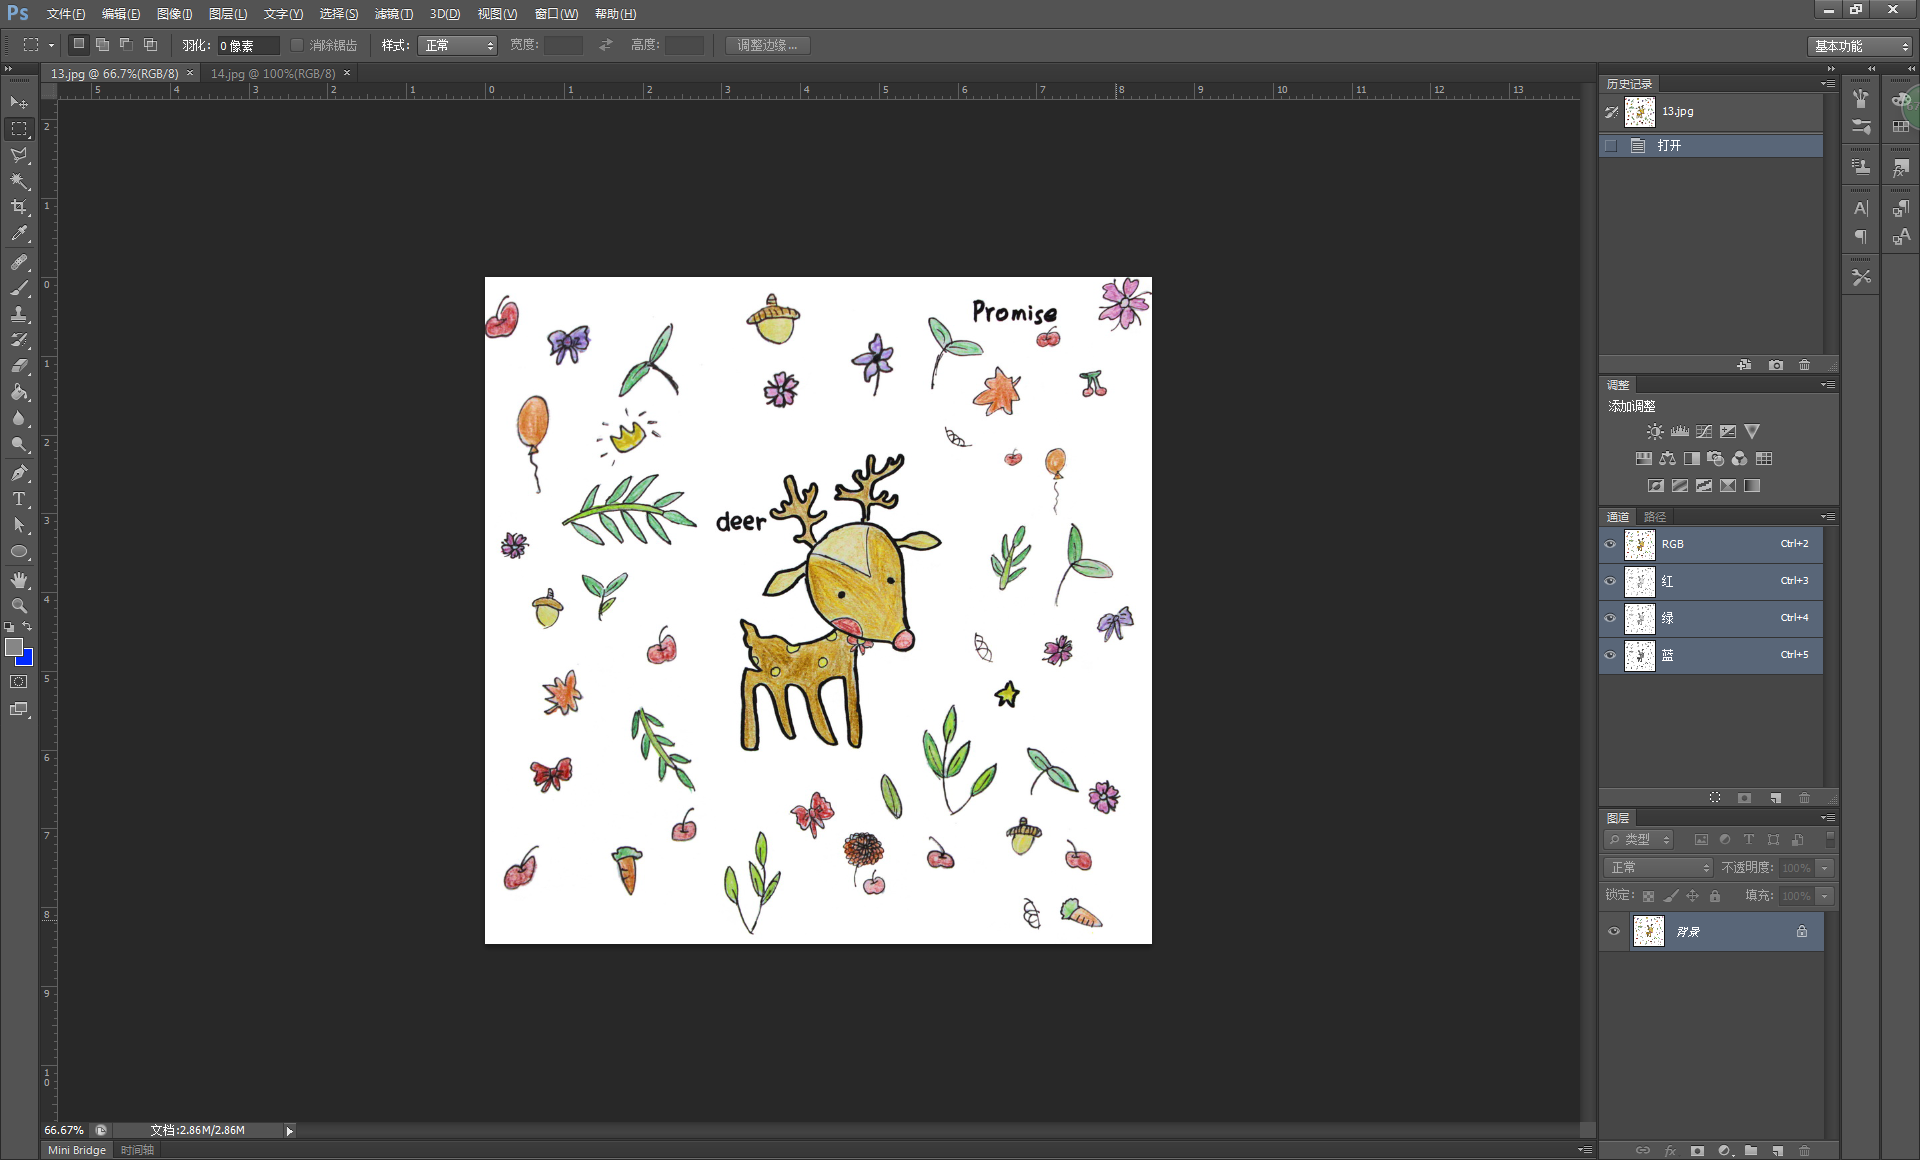The image size is (1920, 1160).
Task: Open layer filter 类型 dropdown
Action: click(1638, 840)
